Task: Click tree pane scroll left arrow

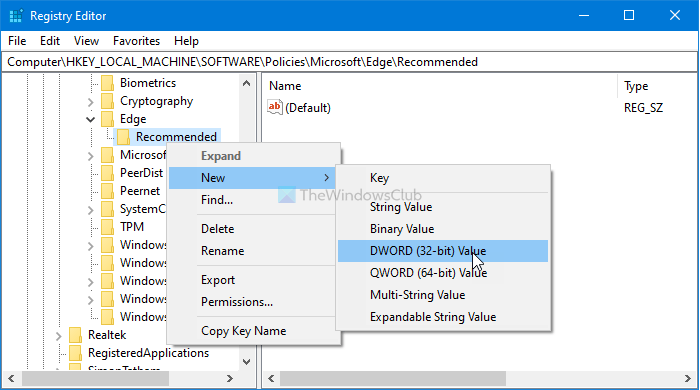Action: (x=12, y=379)
